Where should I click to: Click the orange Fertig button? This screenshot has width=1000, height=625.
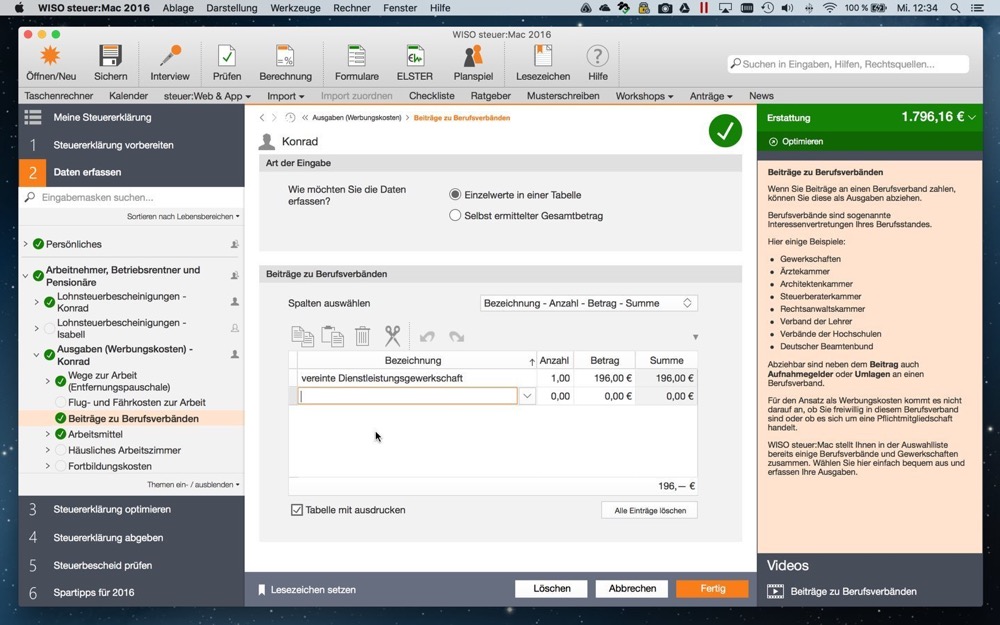pyautogui.click(x=712, y=589)
